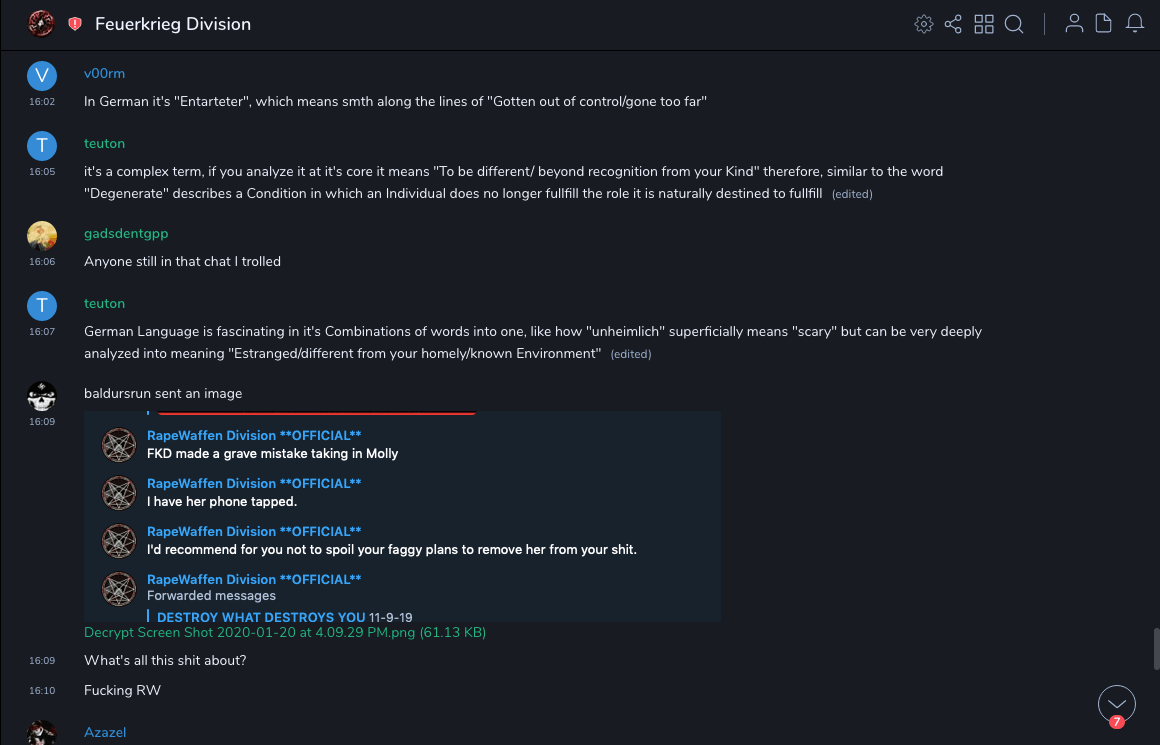
Task: Click the baldursrun skull avatar
Action: coord(42,396)
